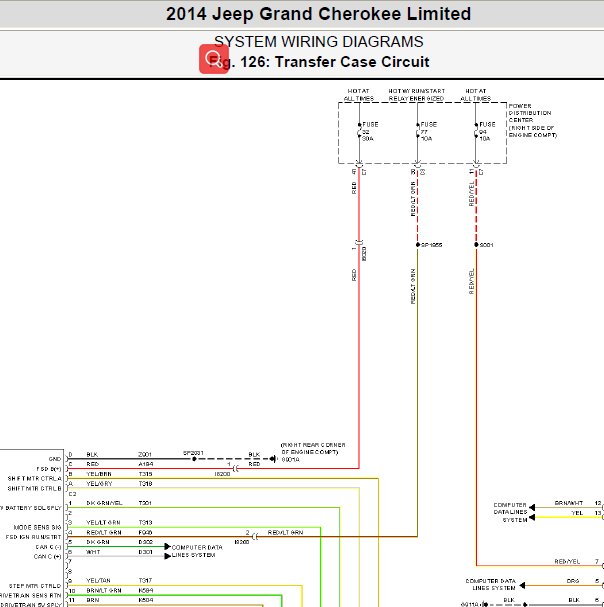The image size is (604, 607).
Task: Click circuit code 'T318'
Action: click(145, 484)
